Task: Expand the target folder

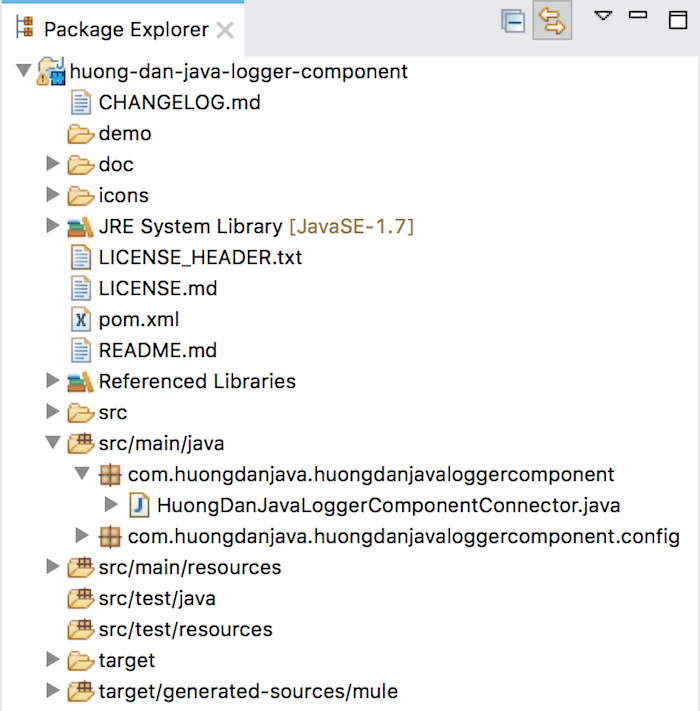Action: click(53, 659)
